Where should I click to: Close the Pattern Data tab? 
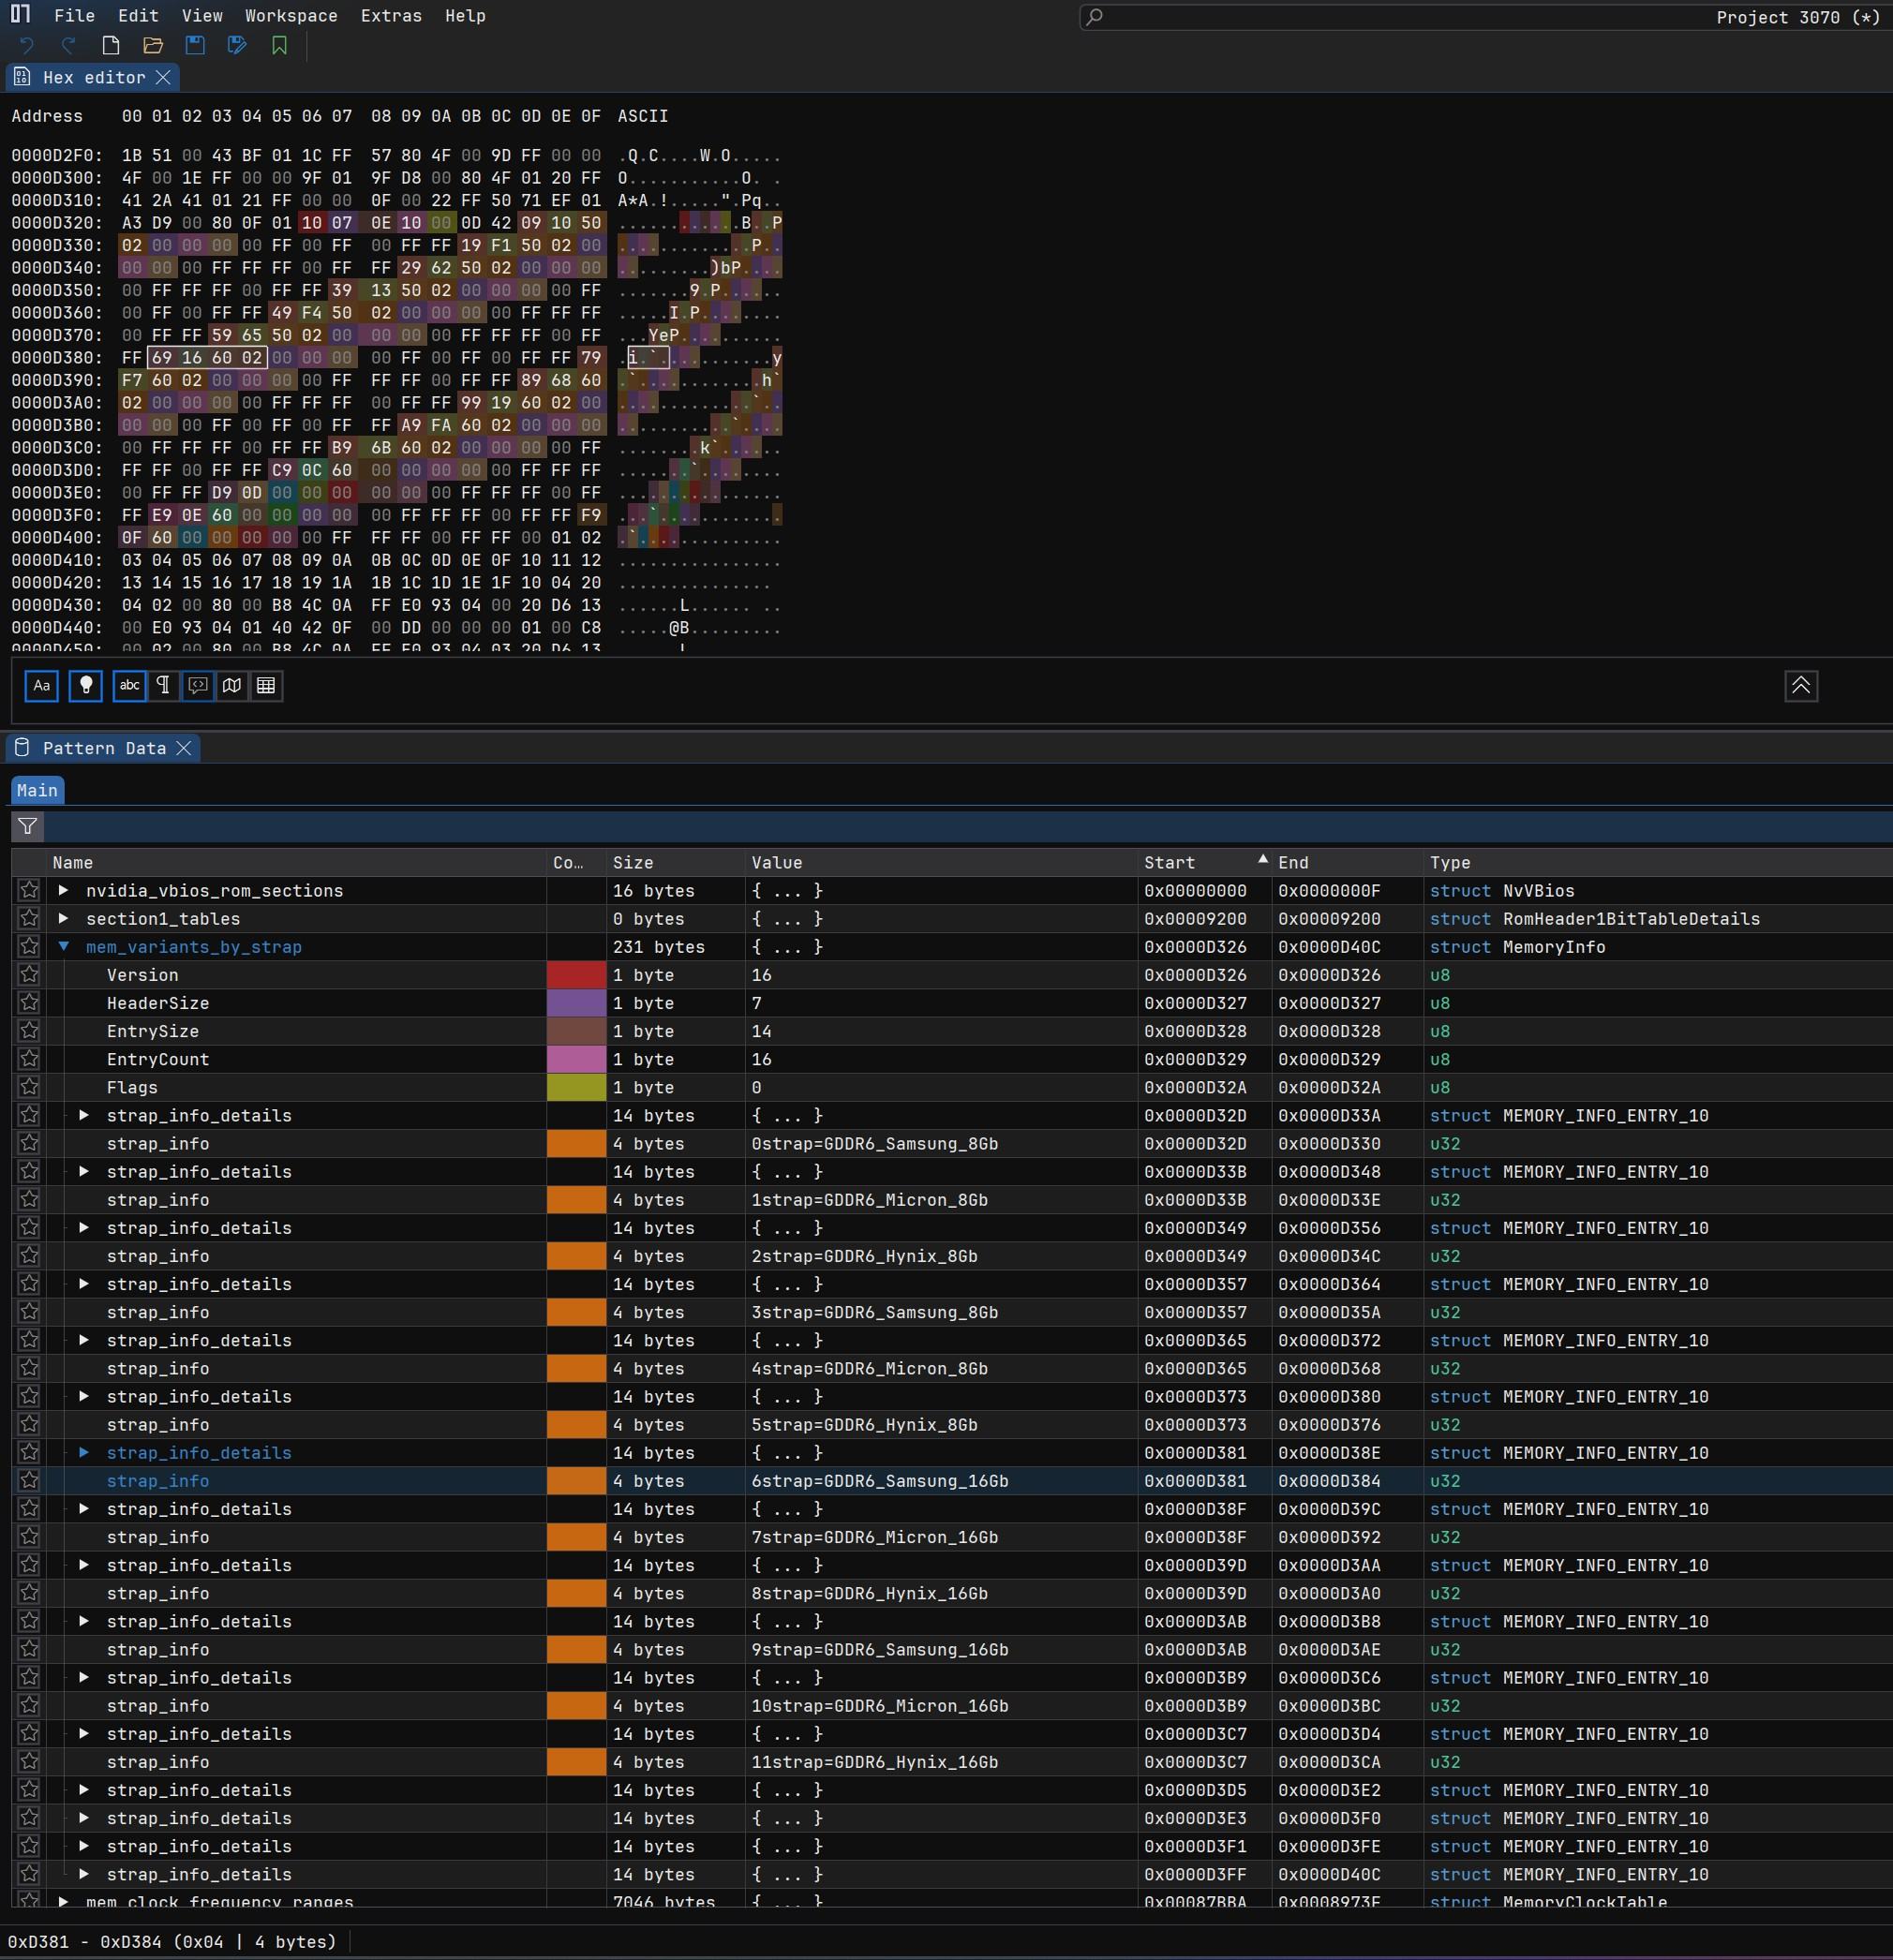point(184,748)
